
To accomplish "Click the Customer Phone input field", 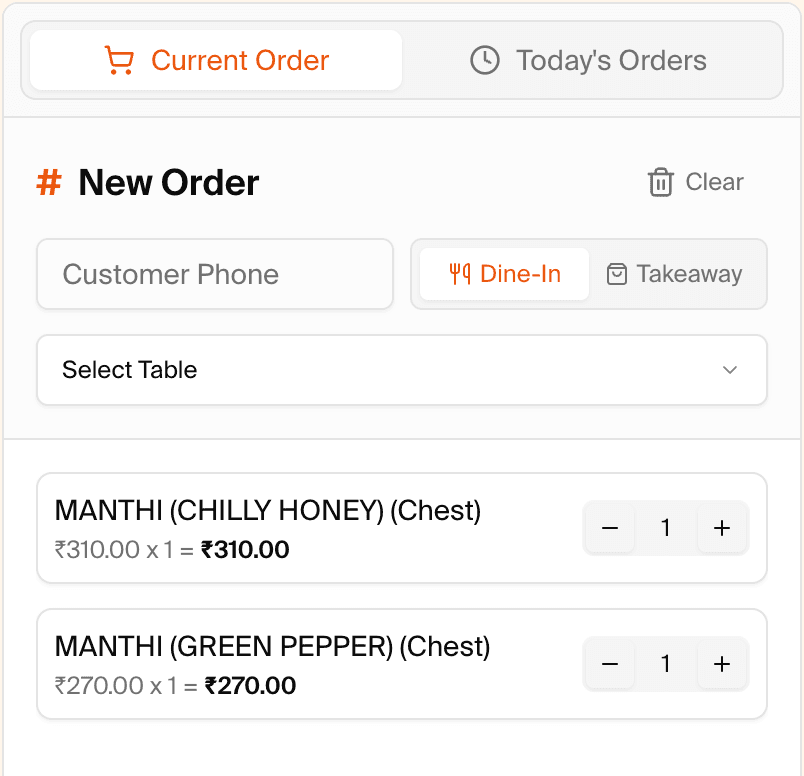I will coord(215,274).
